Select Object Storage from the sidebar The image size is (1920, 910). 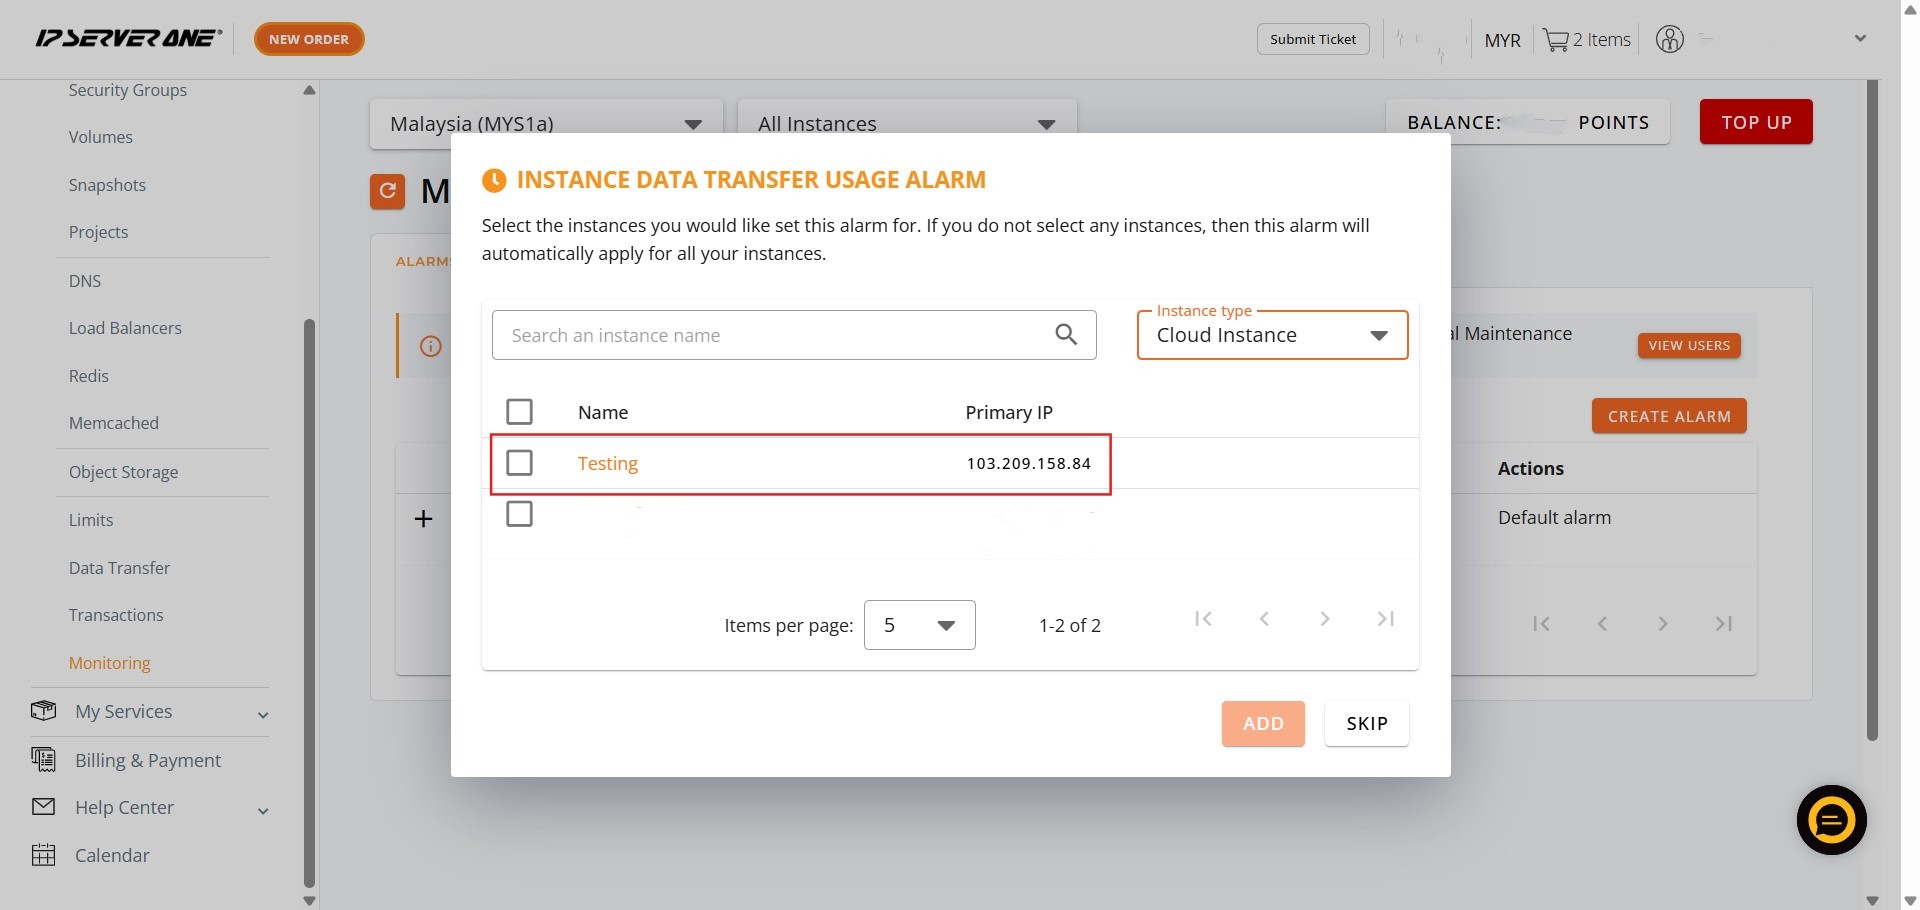(123, 472)
